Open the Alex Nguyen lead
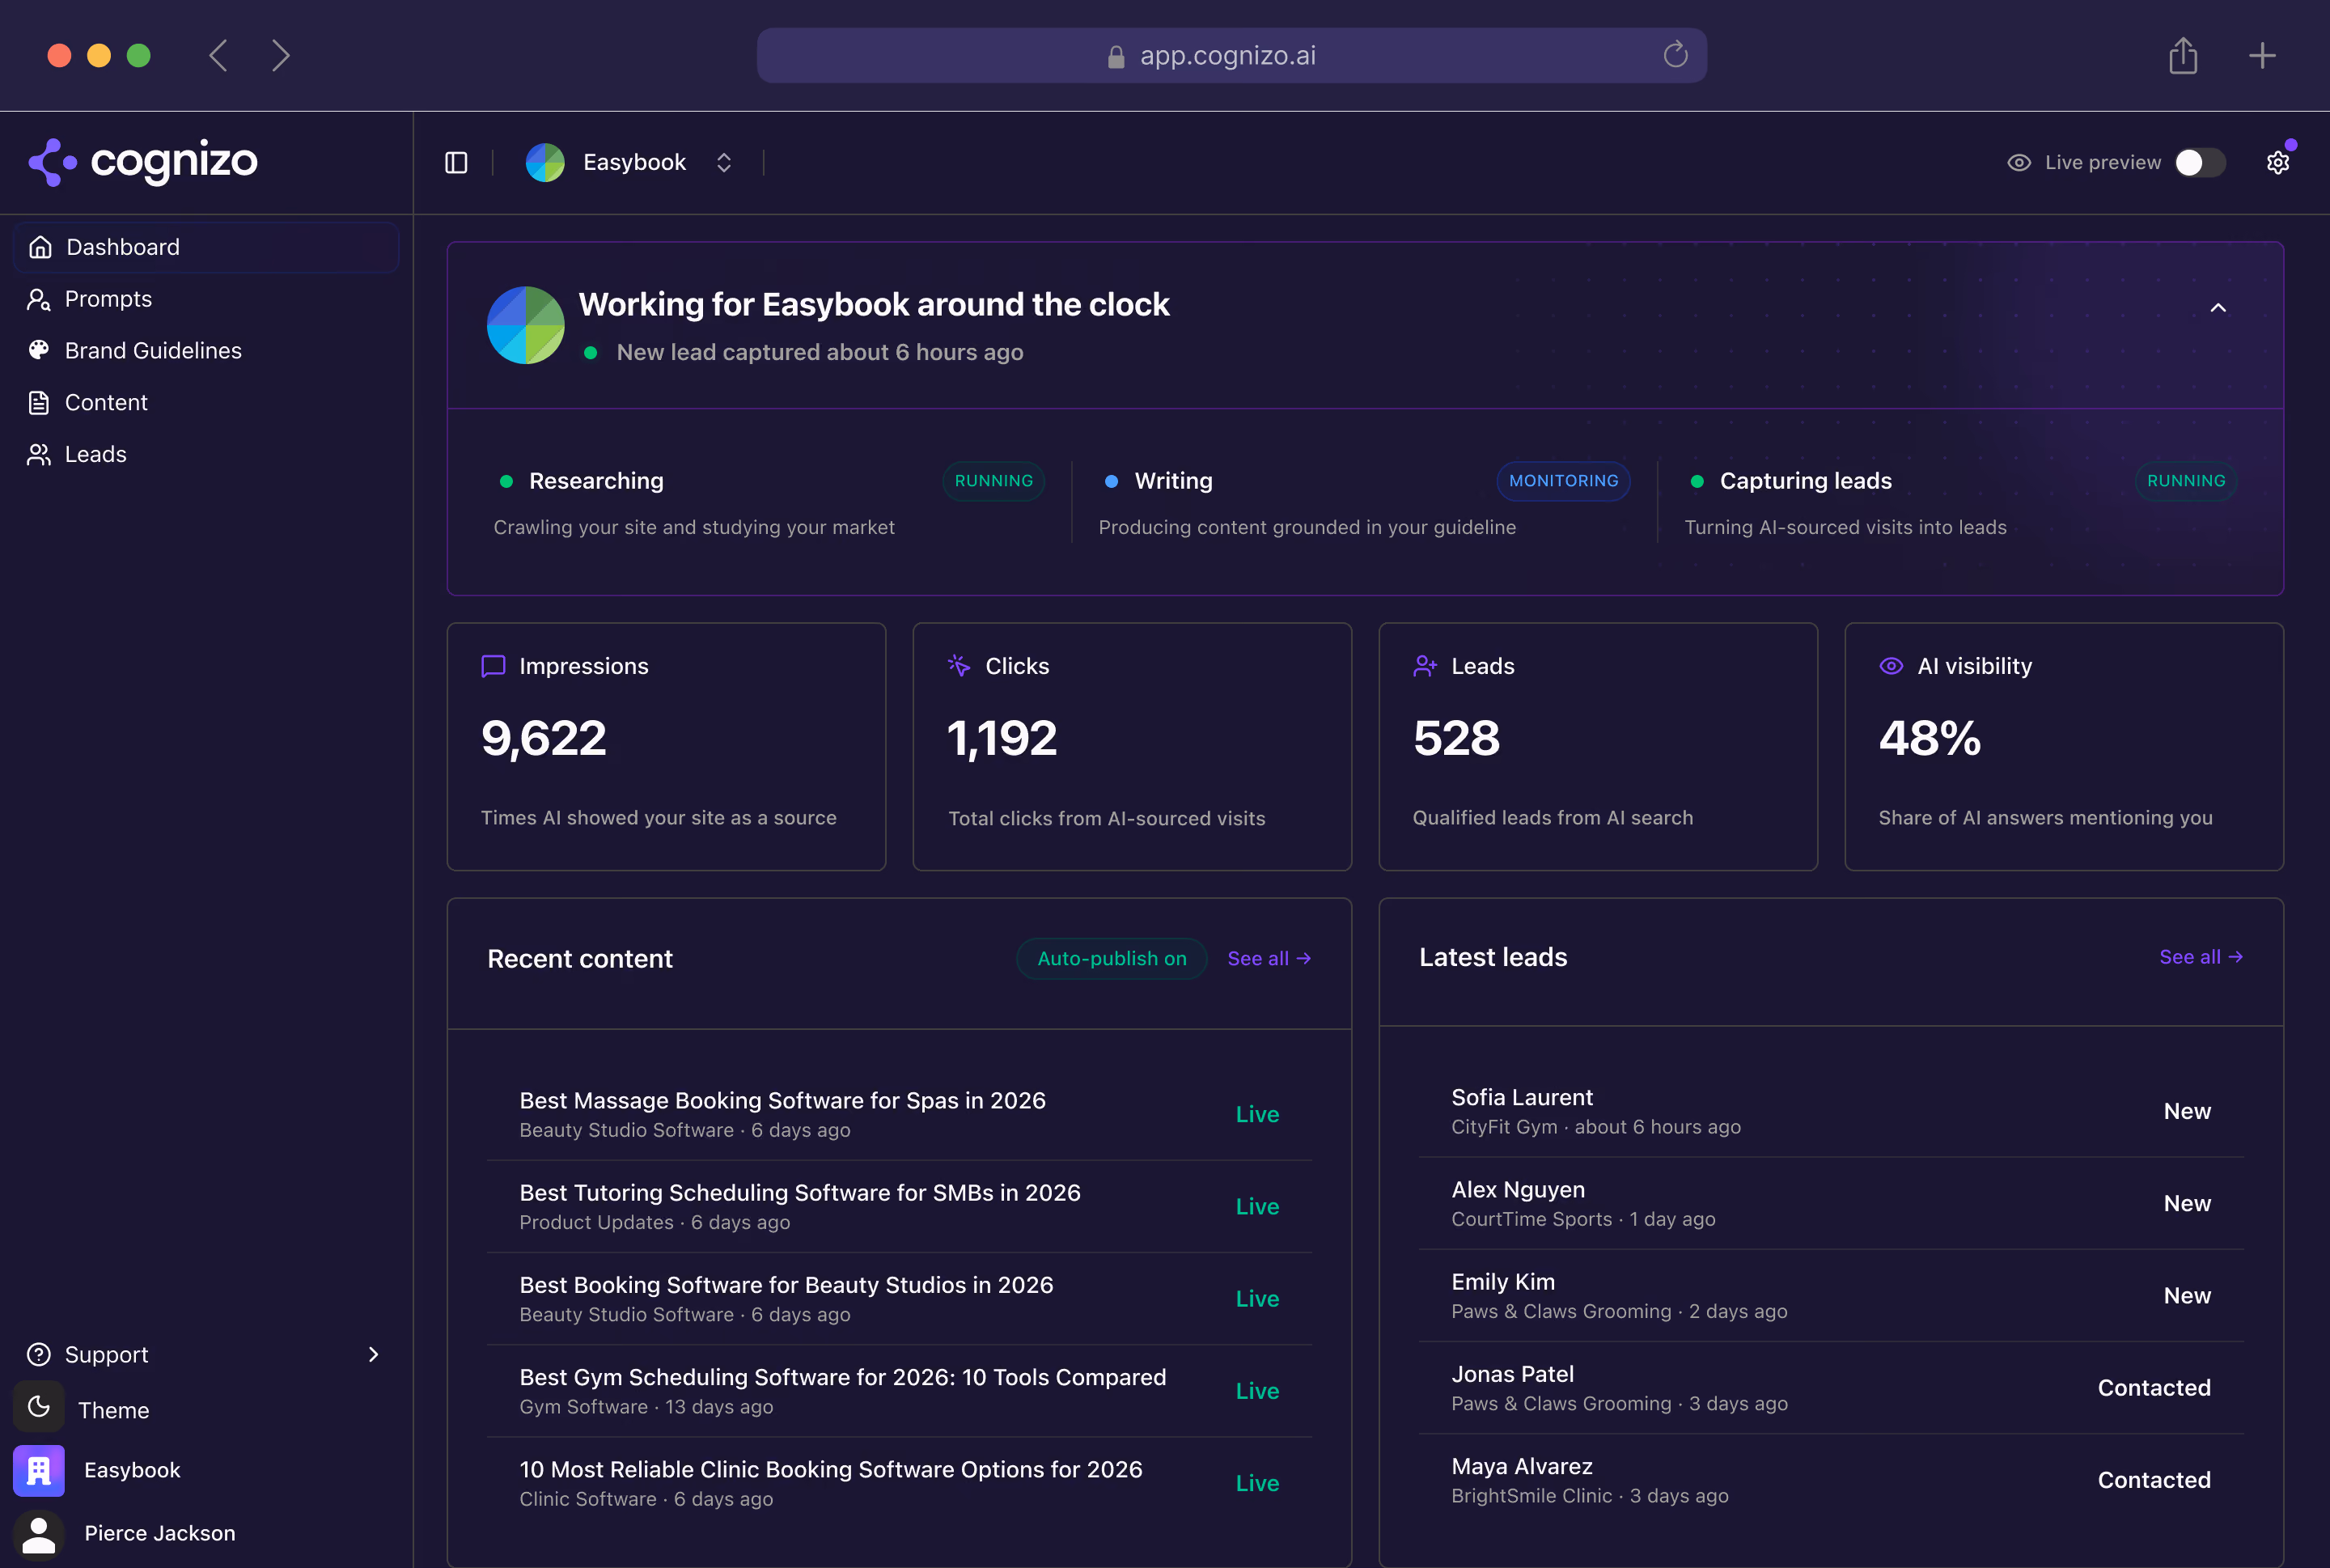Screen dimensions: 2330x1568 pos(1831,1204)
